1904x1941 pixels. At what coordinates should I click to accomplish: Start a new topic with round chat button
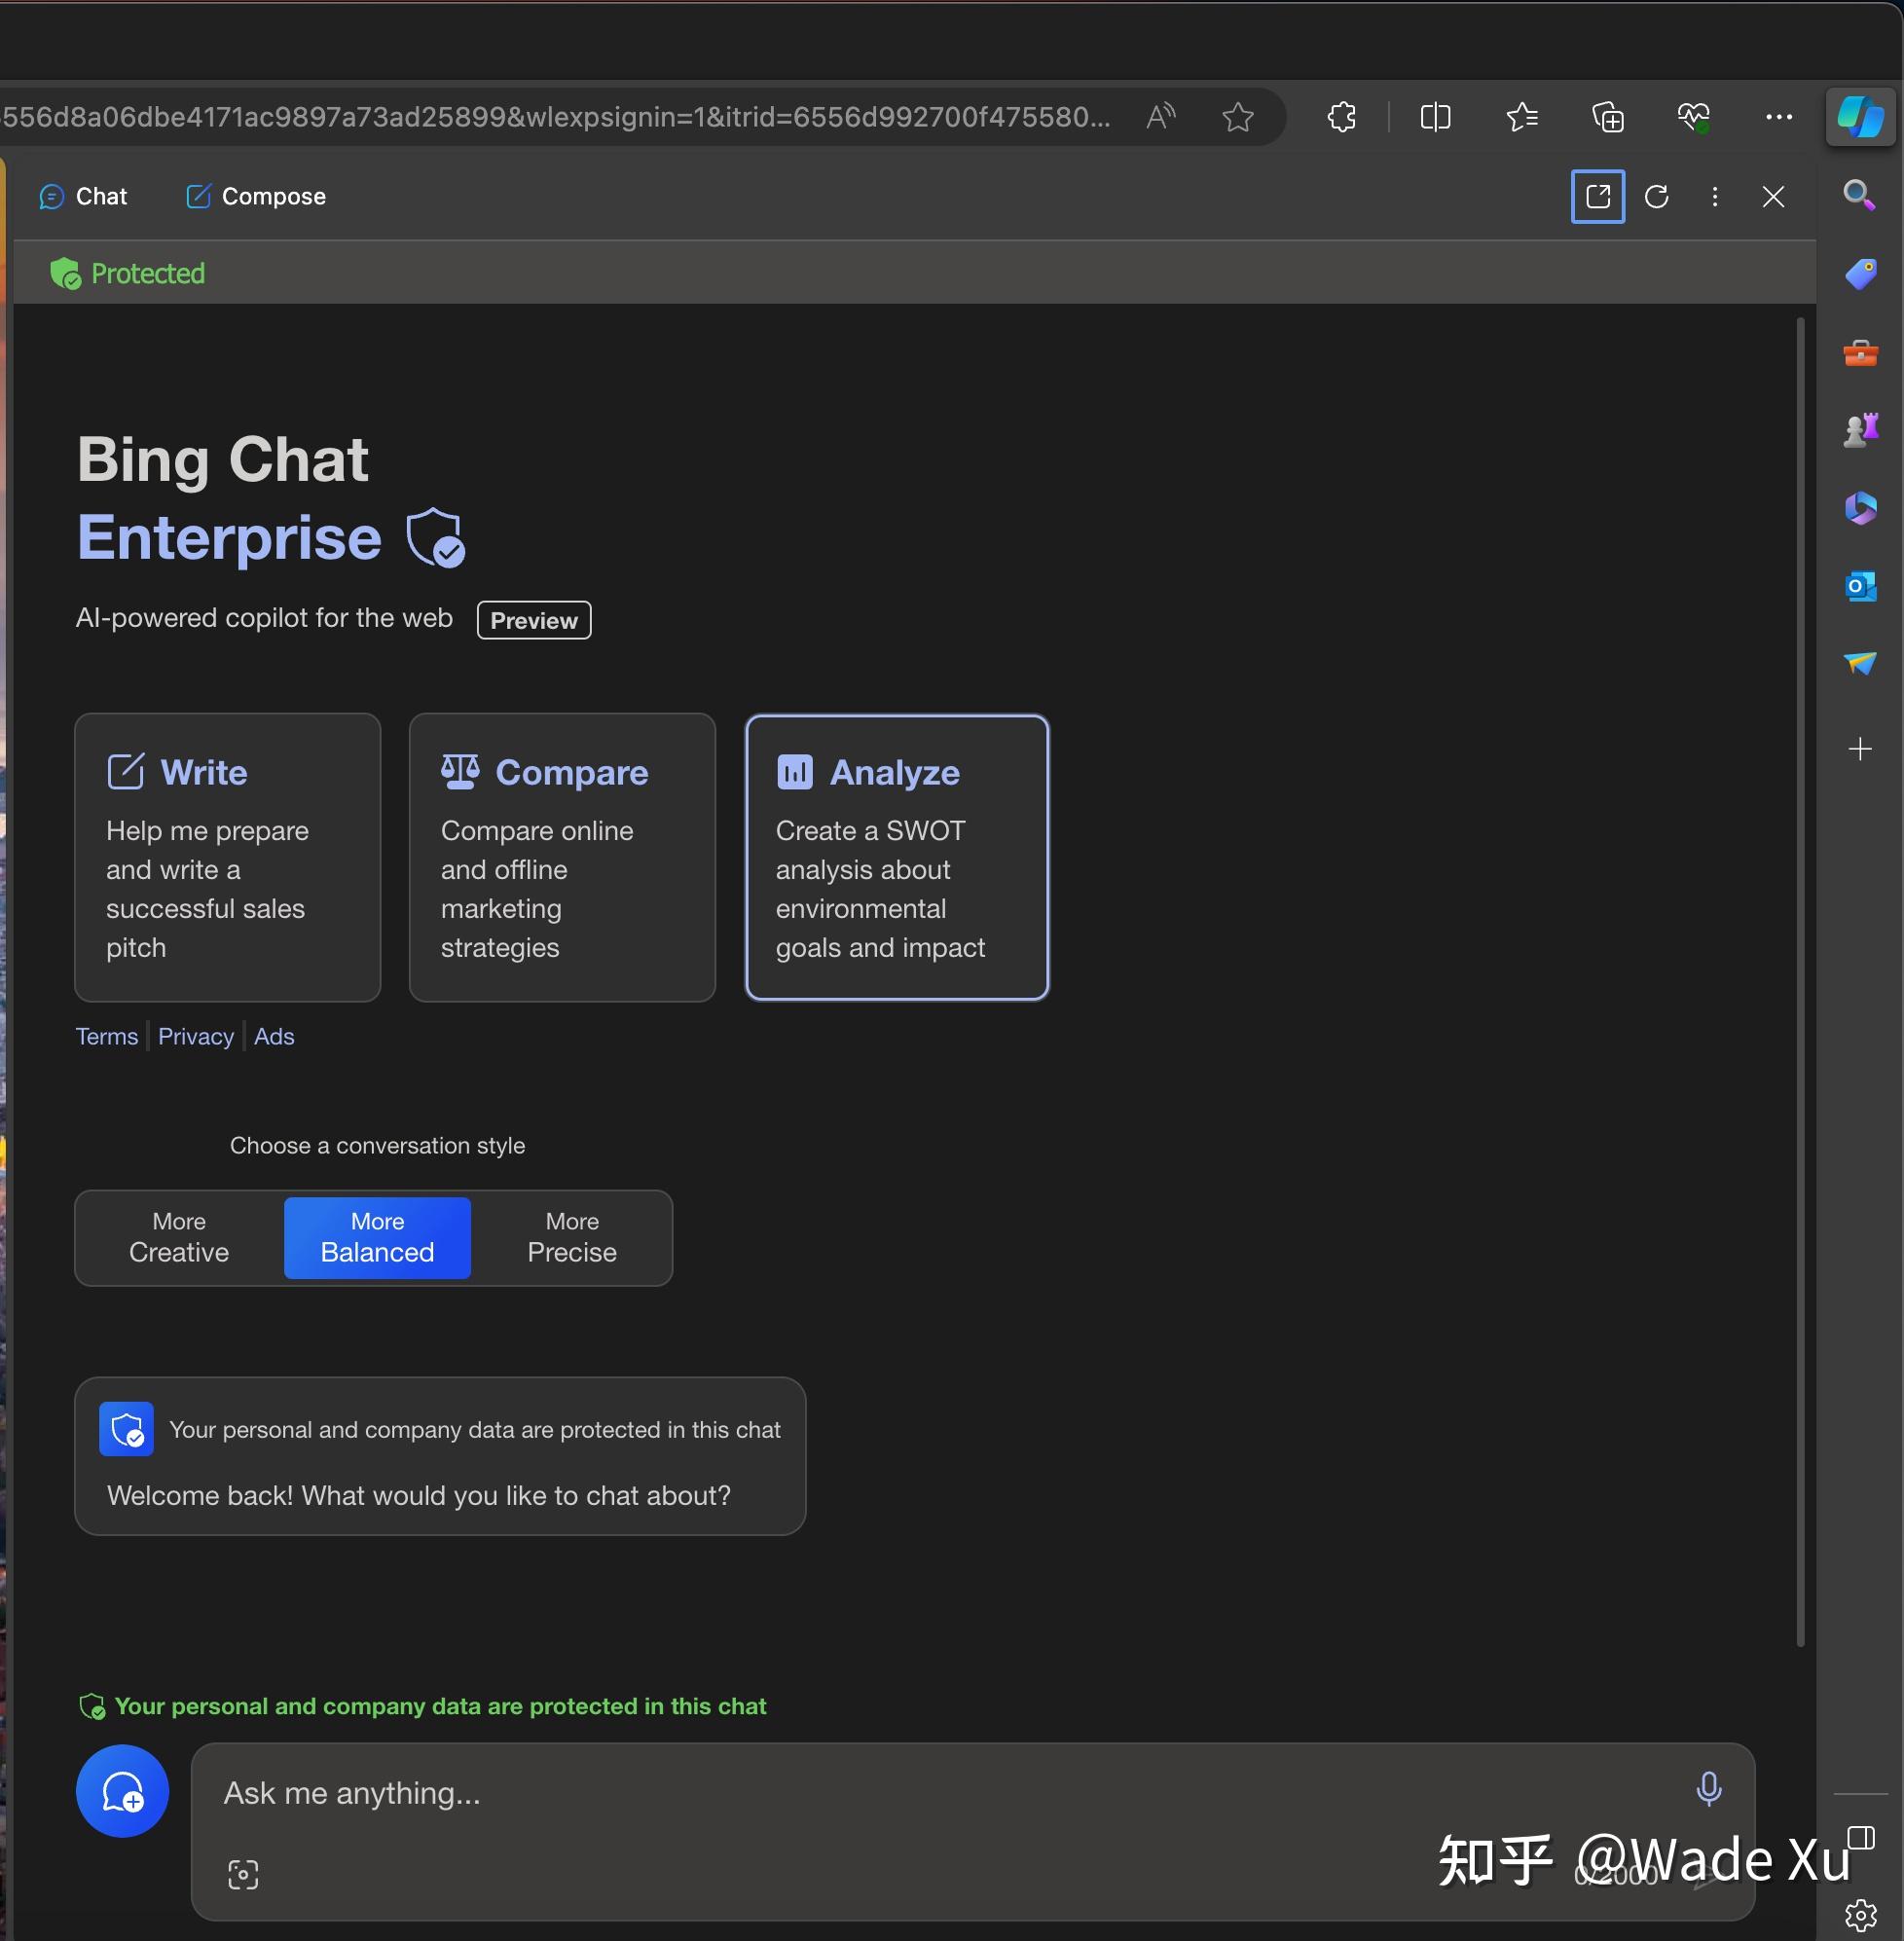(122, 1791)
